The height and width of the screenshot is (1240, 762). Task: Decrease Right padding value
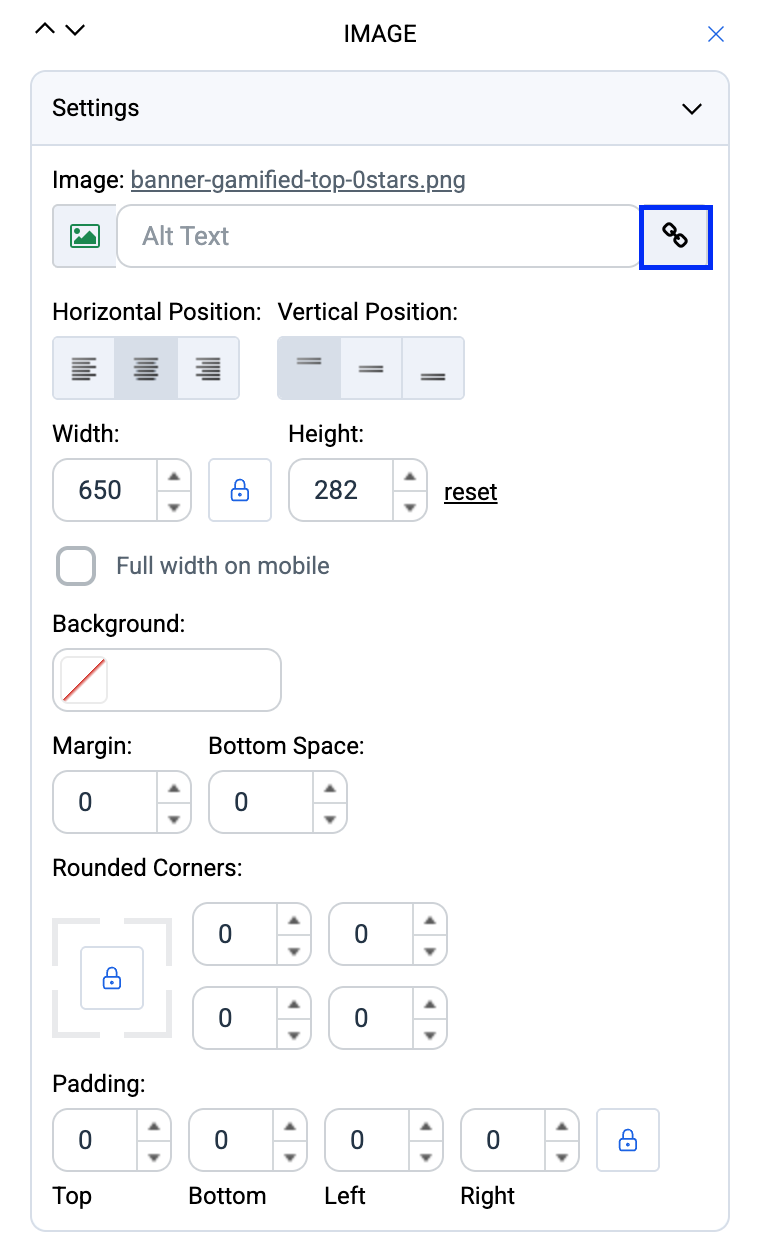(x=562, y=1156)
